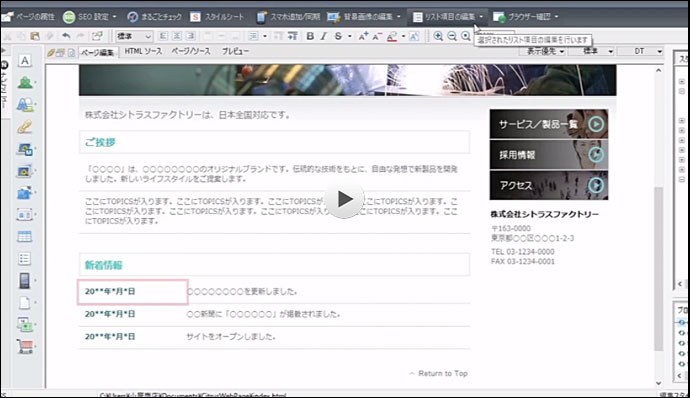
Task: Open ページの属性 page properties
Action: pos(28,17)
